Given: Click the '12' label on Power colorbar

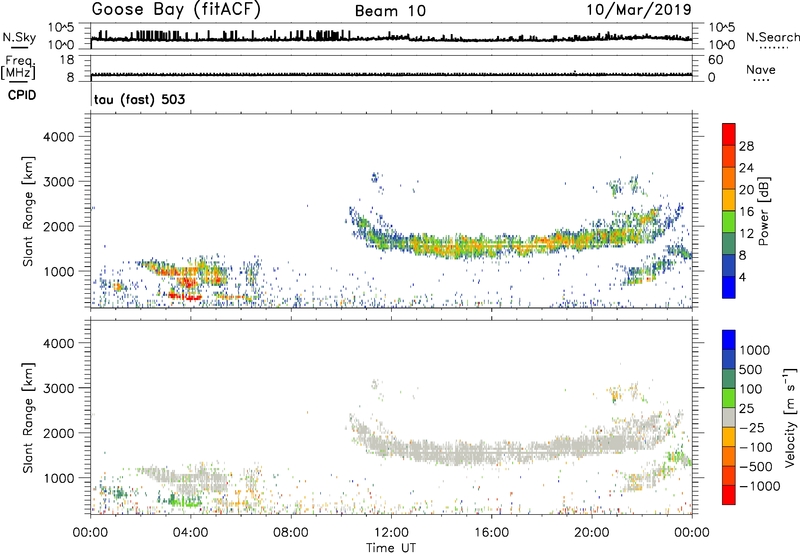Looking at the screenshot, I should (x=746, y=234).
